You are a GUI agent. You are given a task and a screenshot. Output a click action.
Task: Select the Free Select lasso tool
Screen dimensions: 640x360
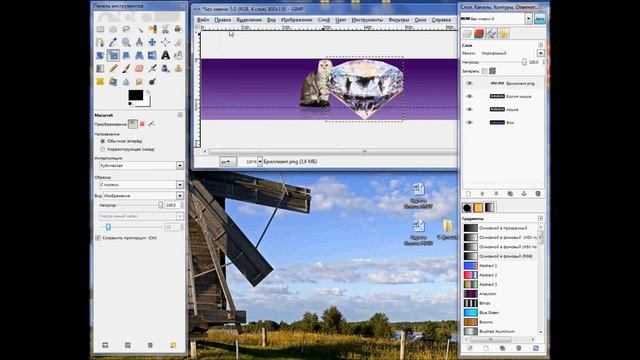[127, 29]
